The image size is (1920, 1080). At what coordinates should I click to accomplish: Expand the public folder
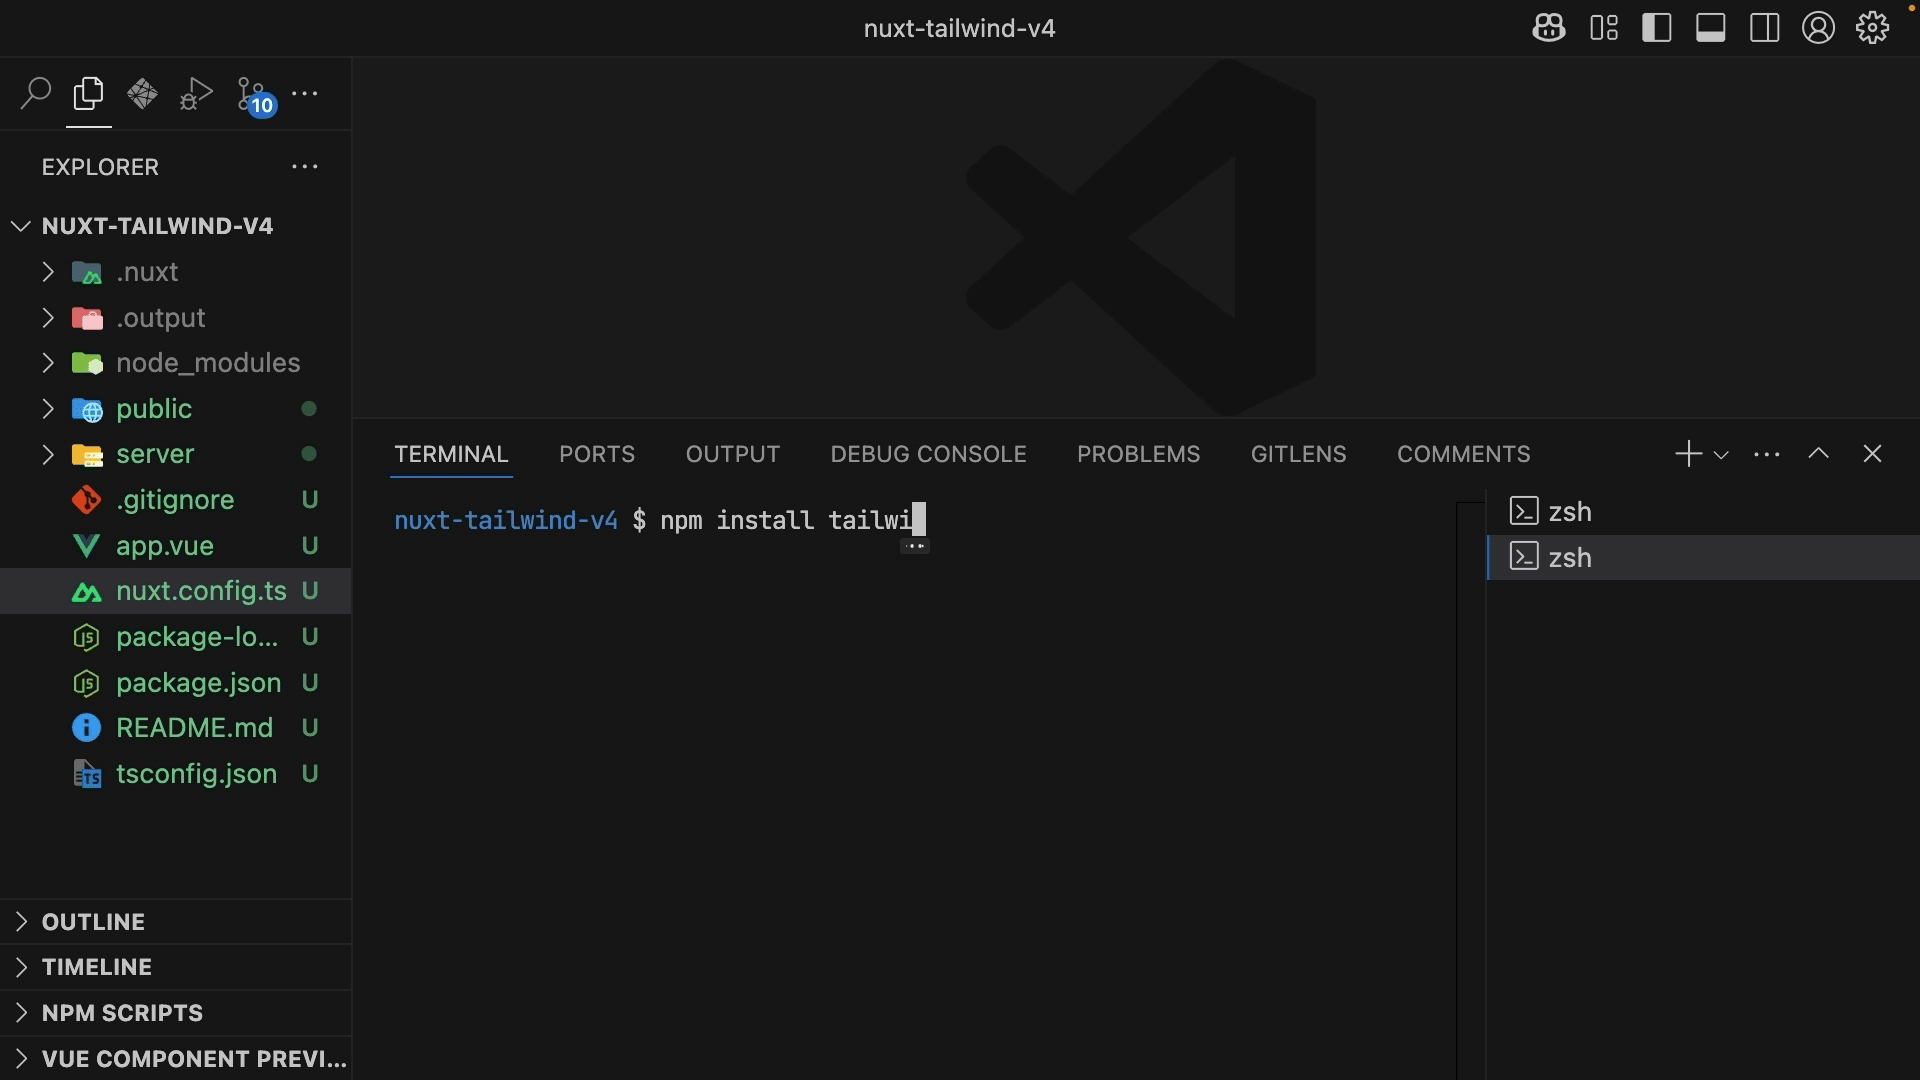pyautogui.click(x=47, y=409)
